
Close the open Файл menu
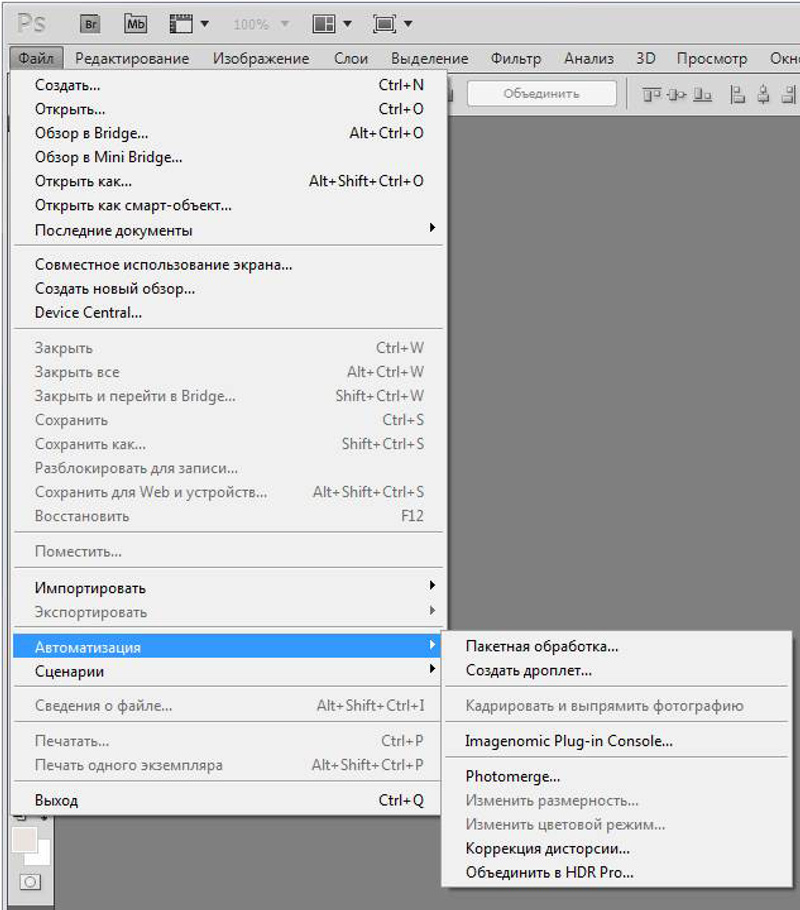(x=36, y=58)
